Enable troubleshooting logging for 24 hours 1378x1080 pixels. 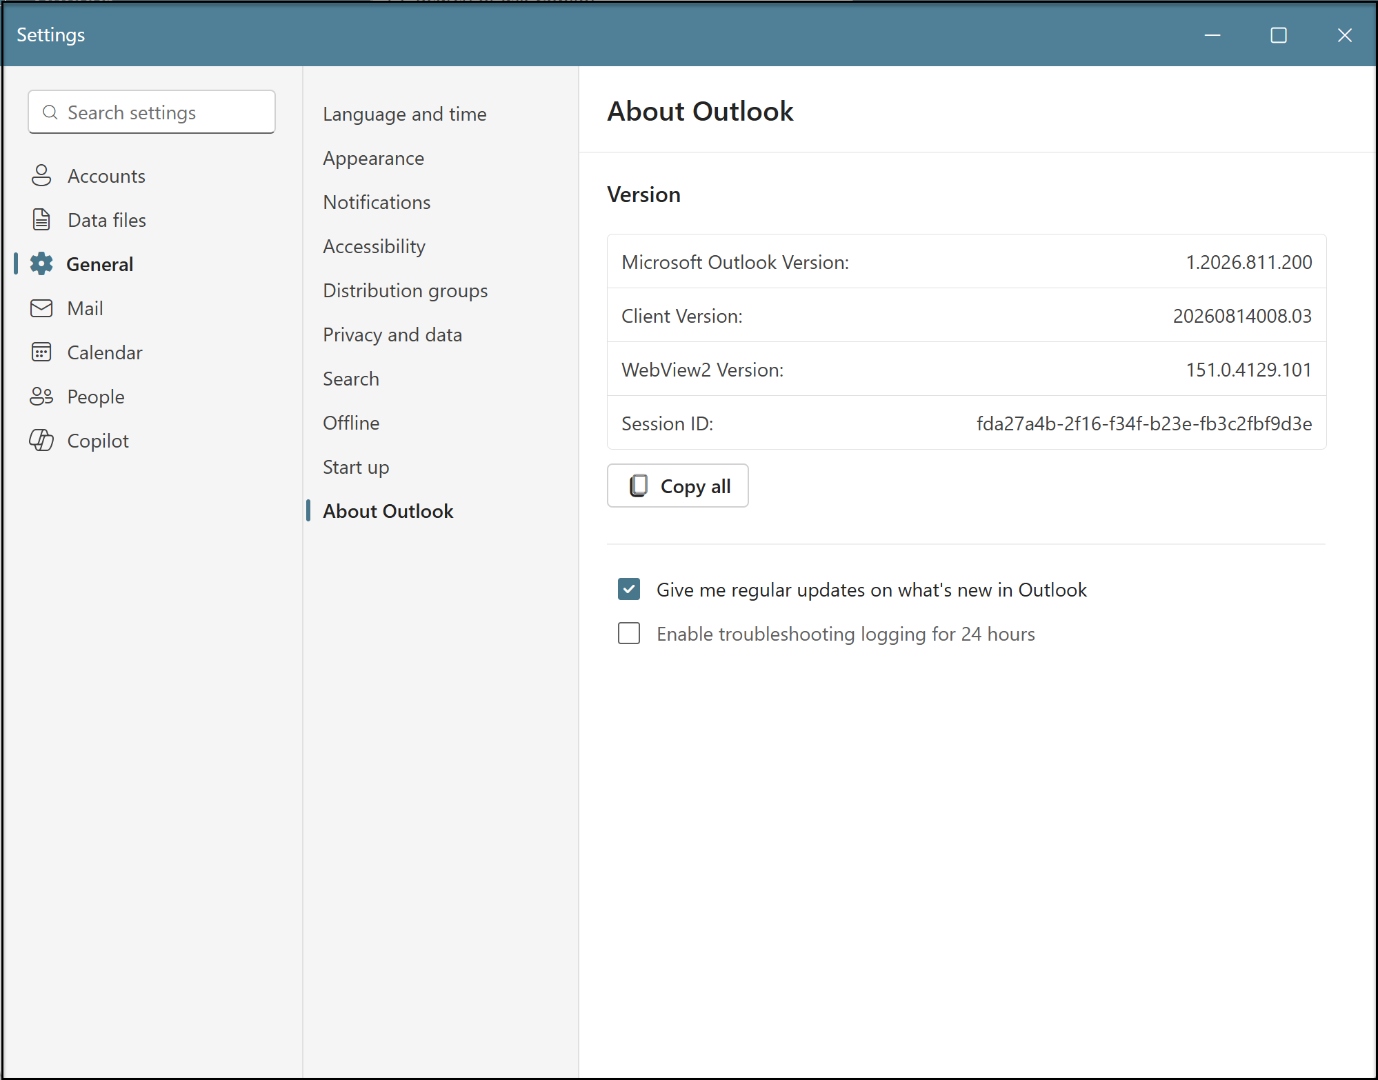coord(629,633)
